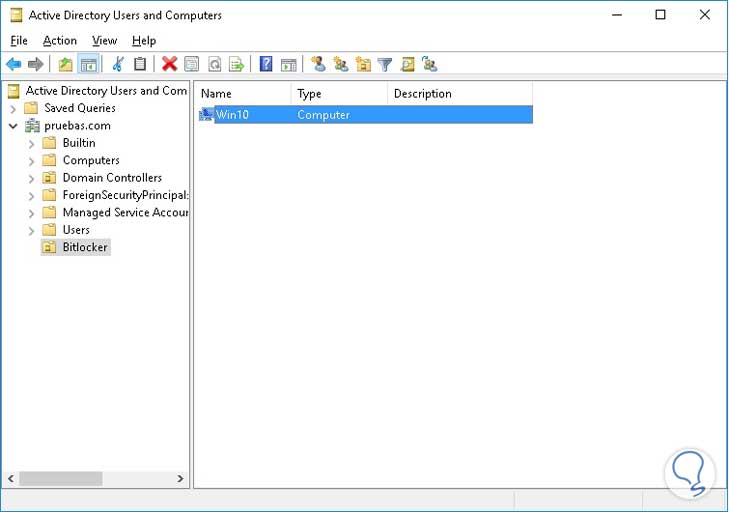The height and width of the screenshot is (512, 730).
Task: Click Add to group icon
Action: (x=429, y=64)
